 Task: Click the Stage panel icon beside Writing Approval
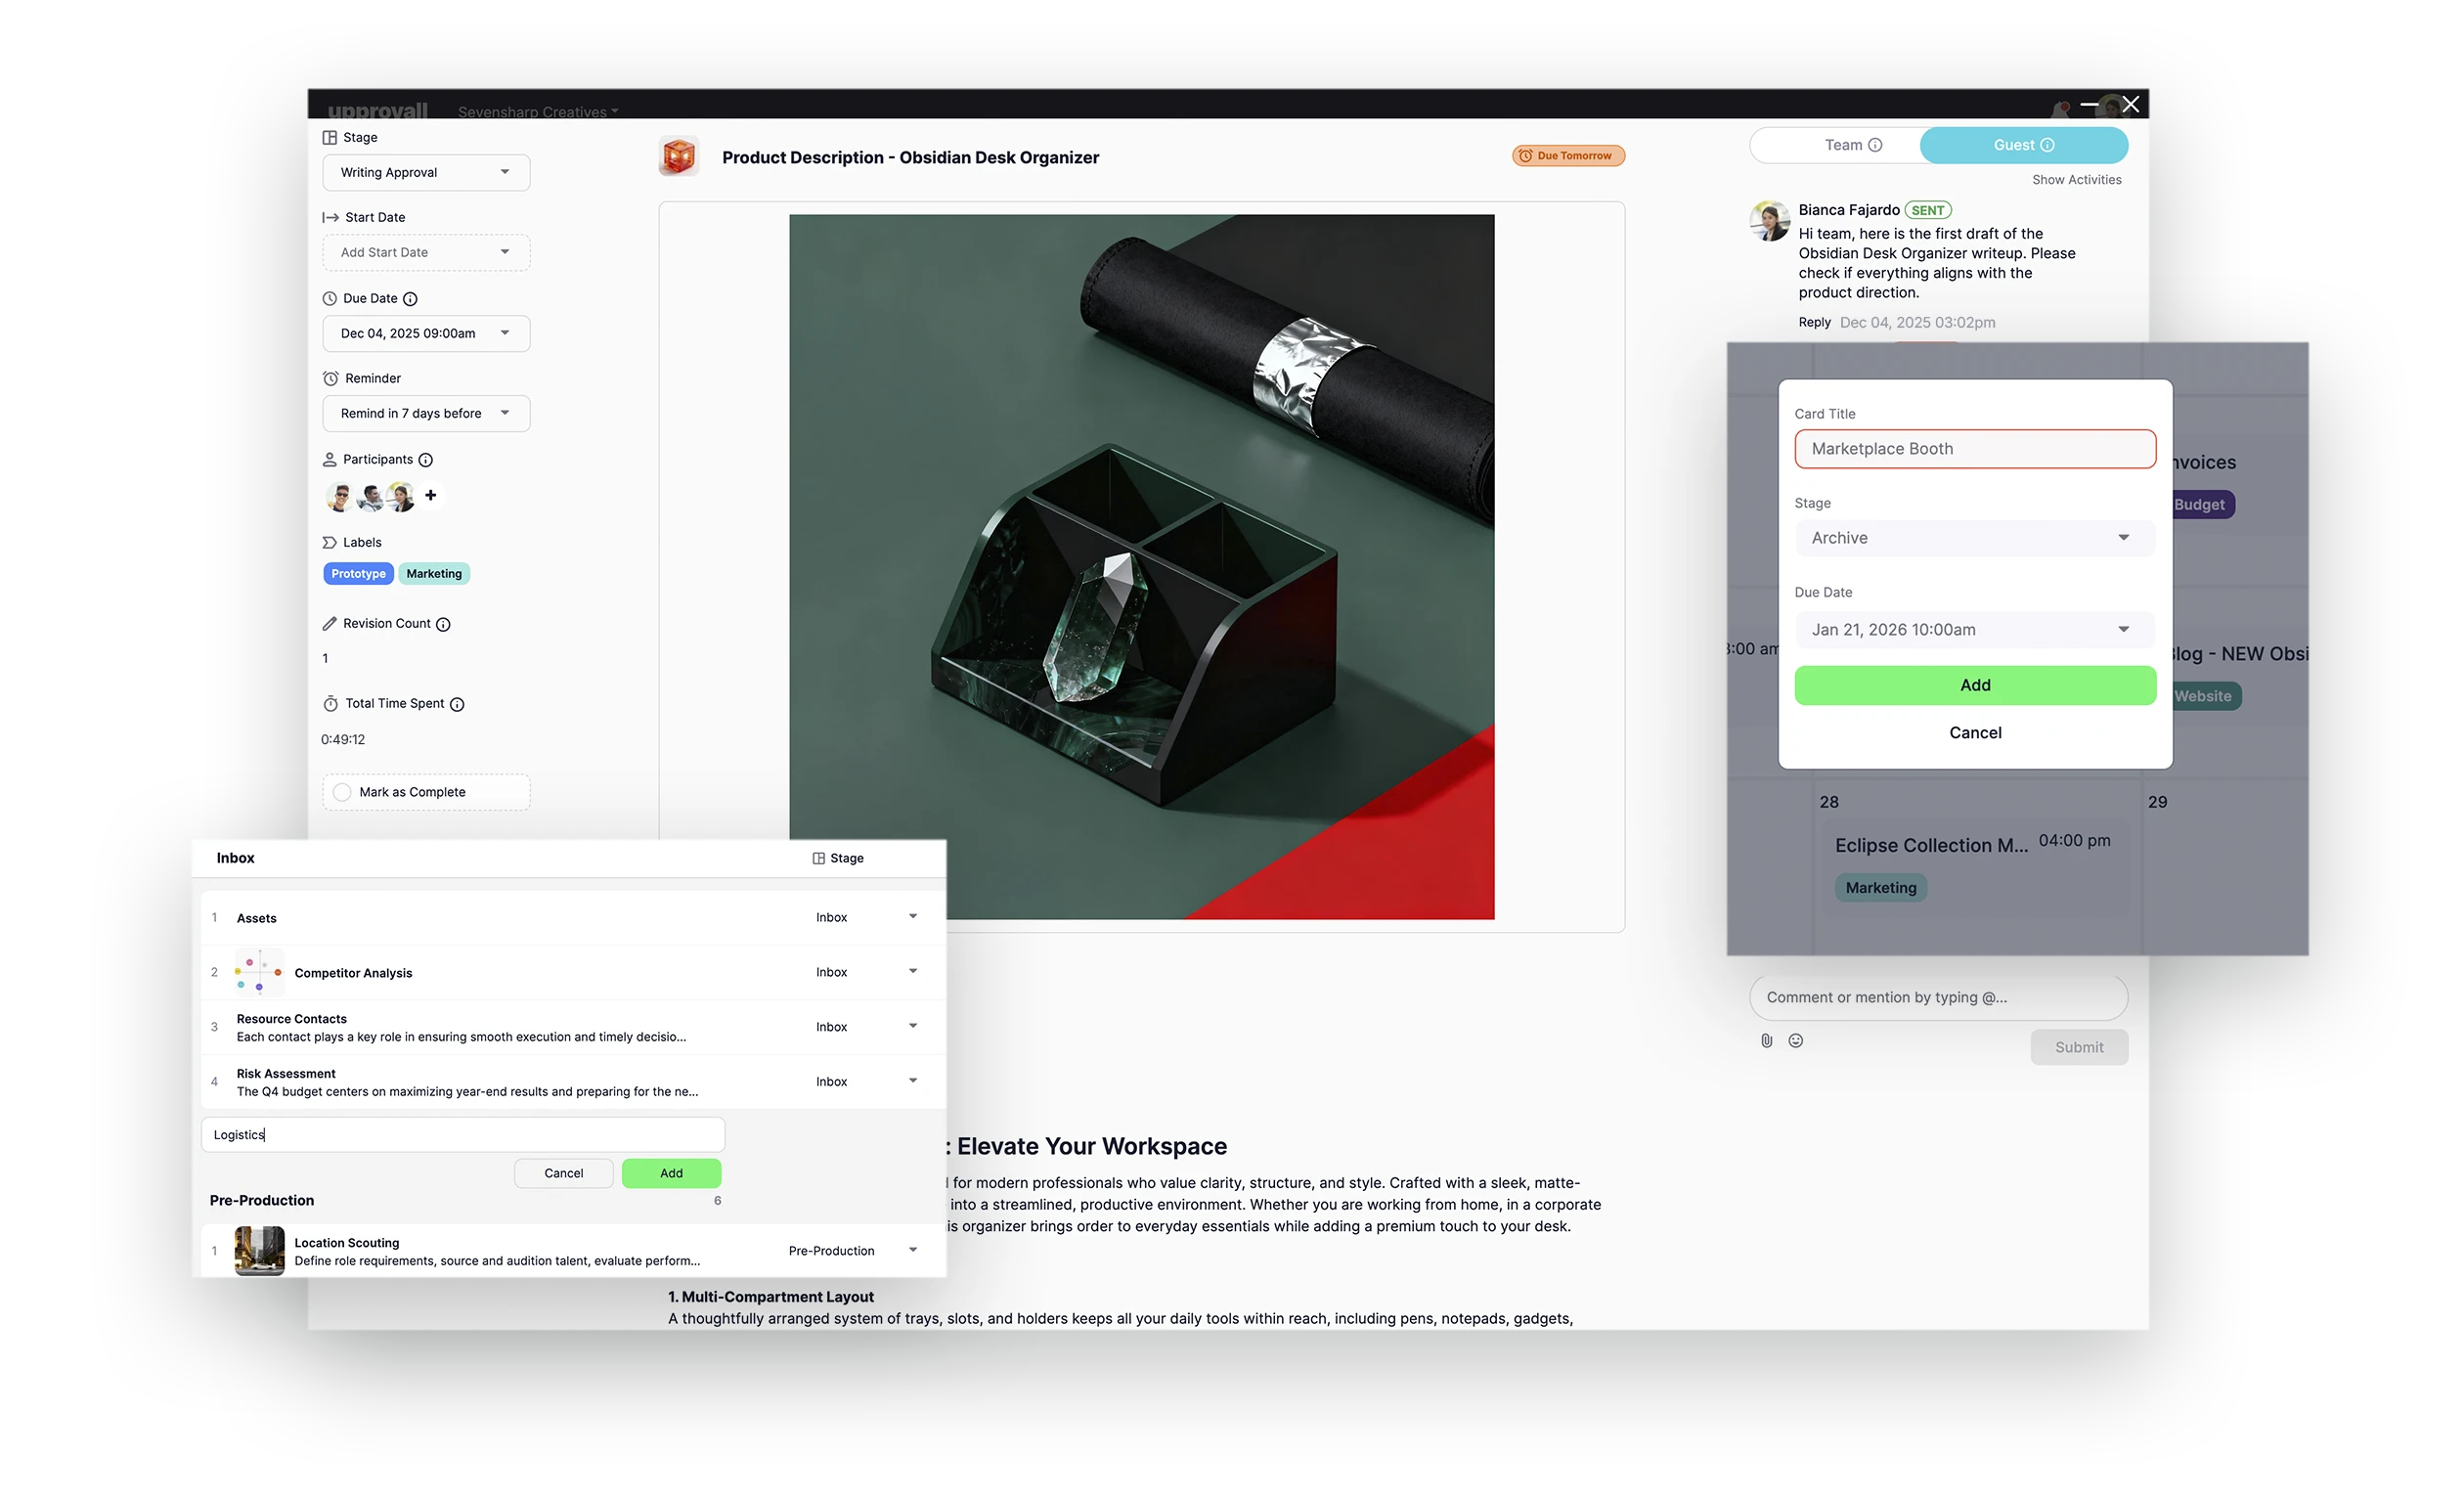coord(331,137)
